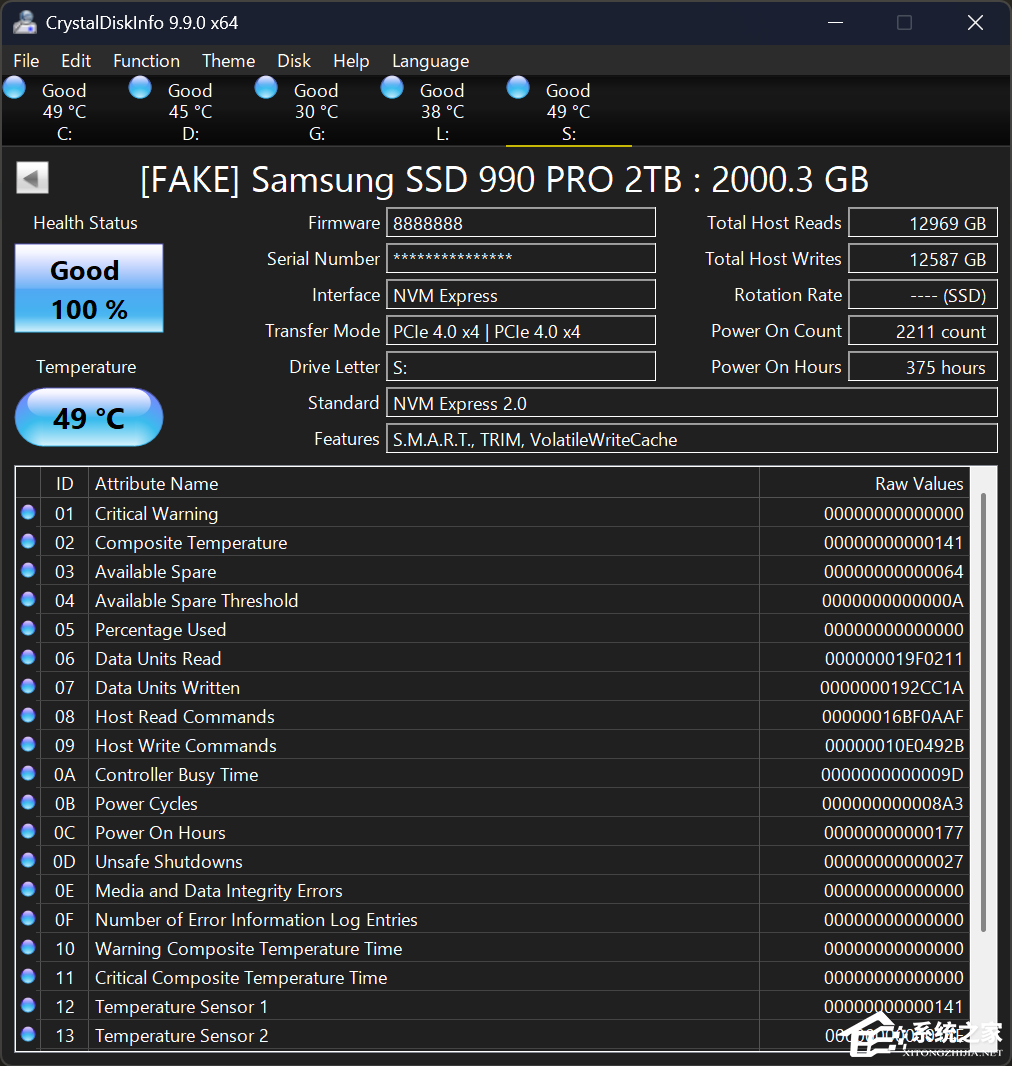The image size is (1012, 1066).
Task: Click the Drive Letter S: field
Action: [521, 367]
